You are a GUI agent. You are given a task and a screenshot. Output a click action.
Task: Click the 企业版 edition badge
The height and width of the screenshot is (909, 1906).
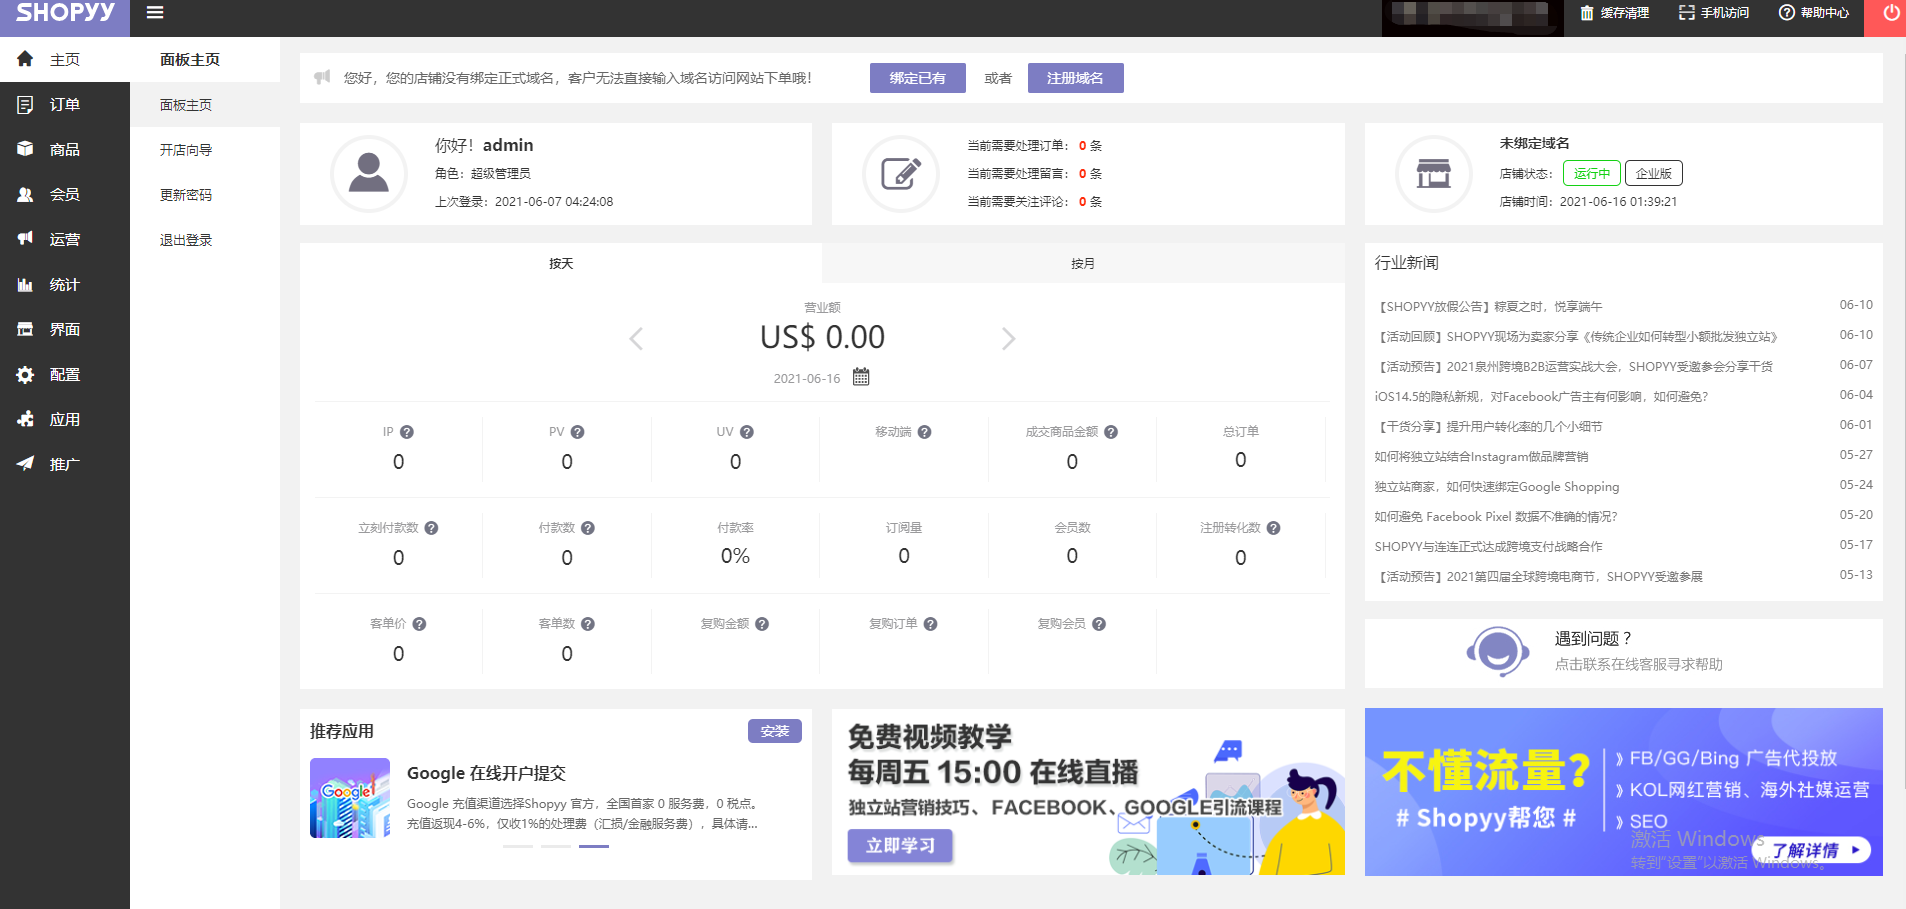pyautogui.click(x=1653, y=173)
